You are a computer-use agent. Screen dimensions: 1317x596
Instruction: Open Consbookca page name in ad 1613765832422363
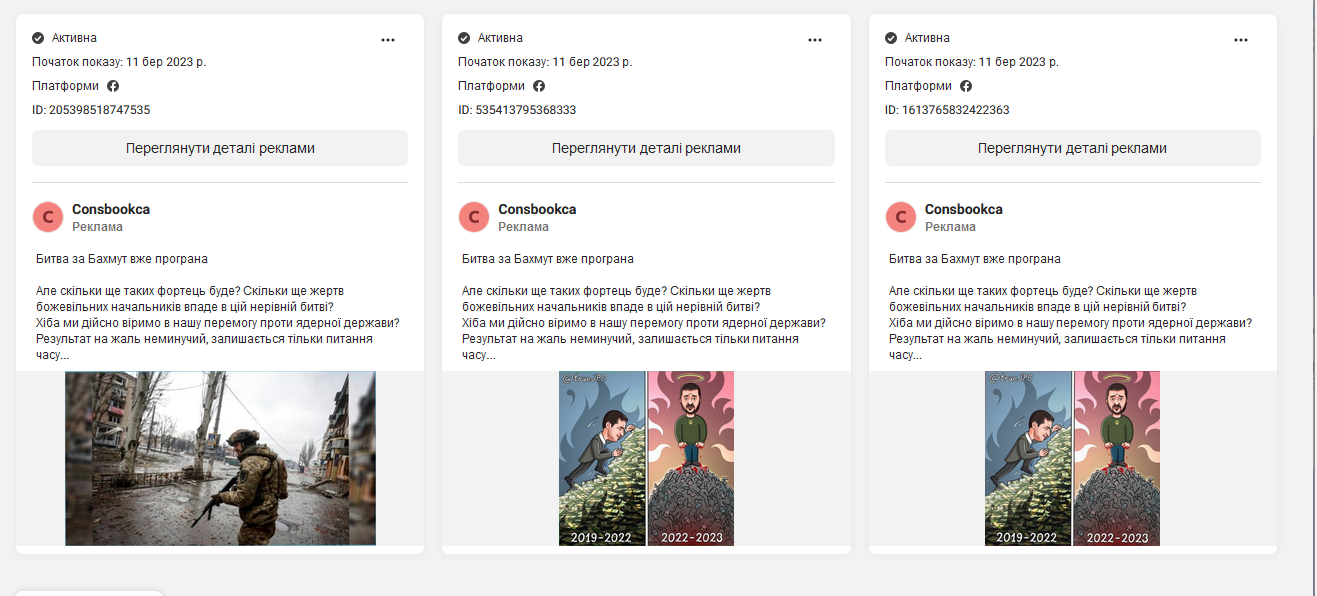click(x=963, y=209)
